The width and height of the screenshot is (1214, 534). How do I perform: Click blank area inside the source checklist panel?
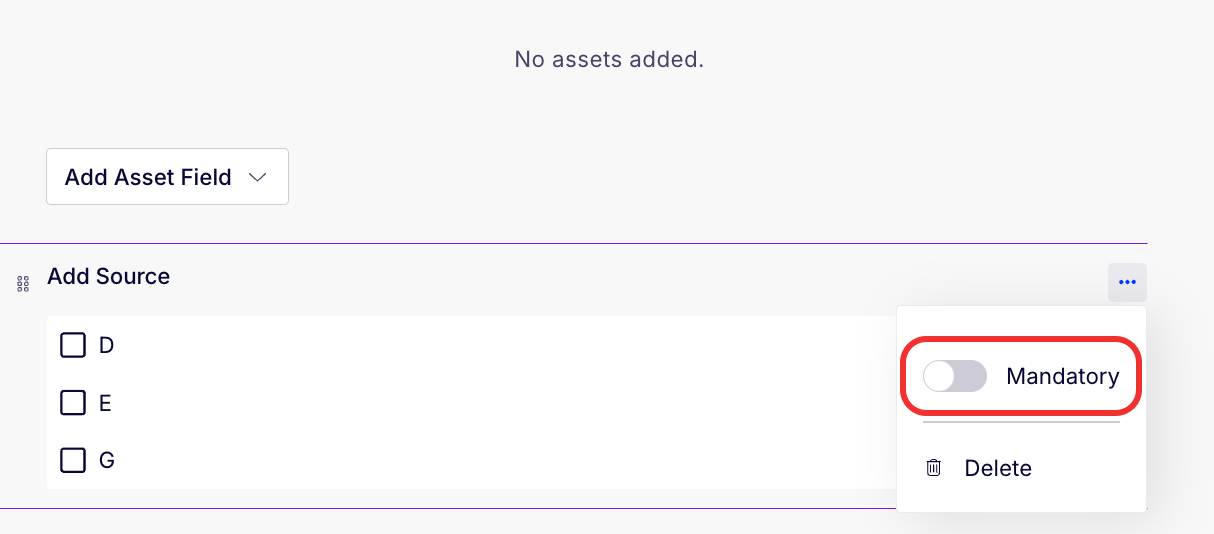(500, 403)
